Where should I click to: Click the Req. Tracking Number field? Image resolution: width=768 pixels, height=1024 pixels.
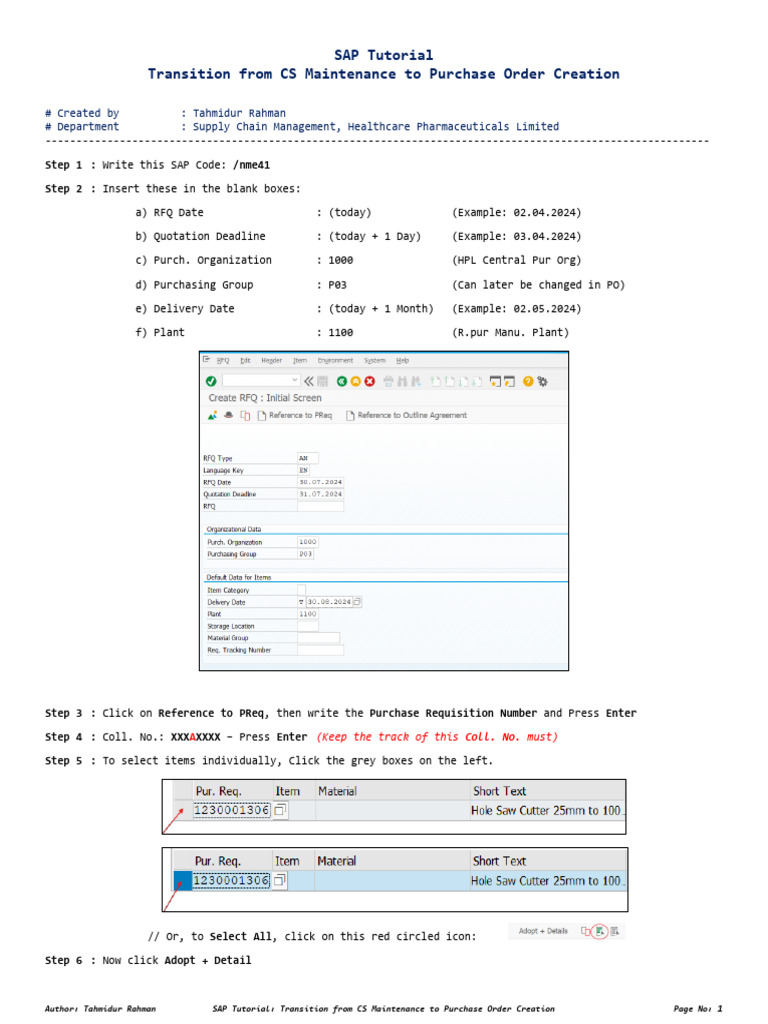pyautogui.click(x=321, y=650)
